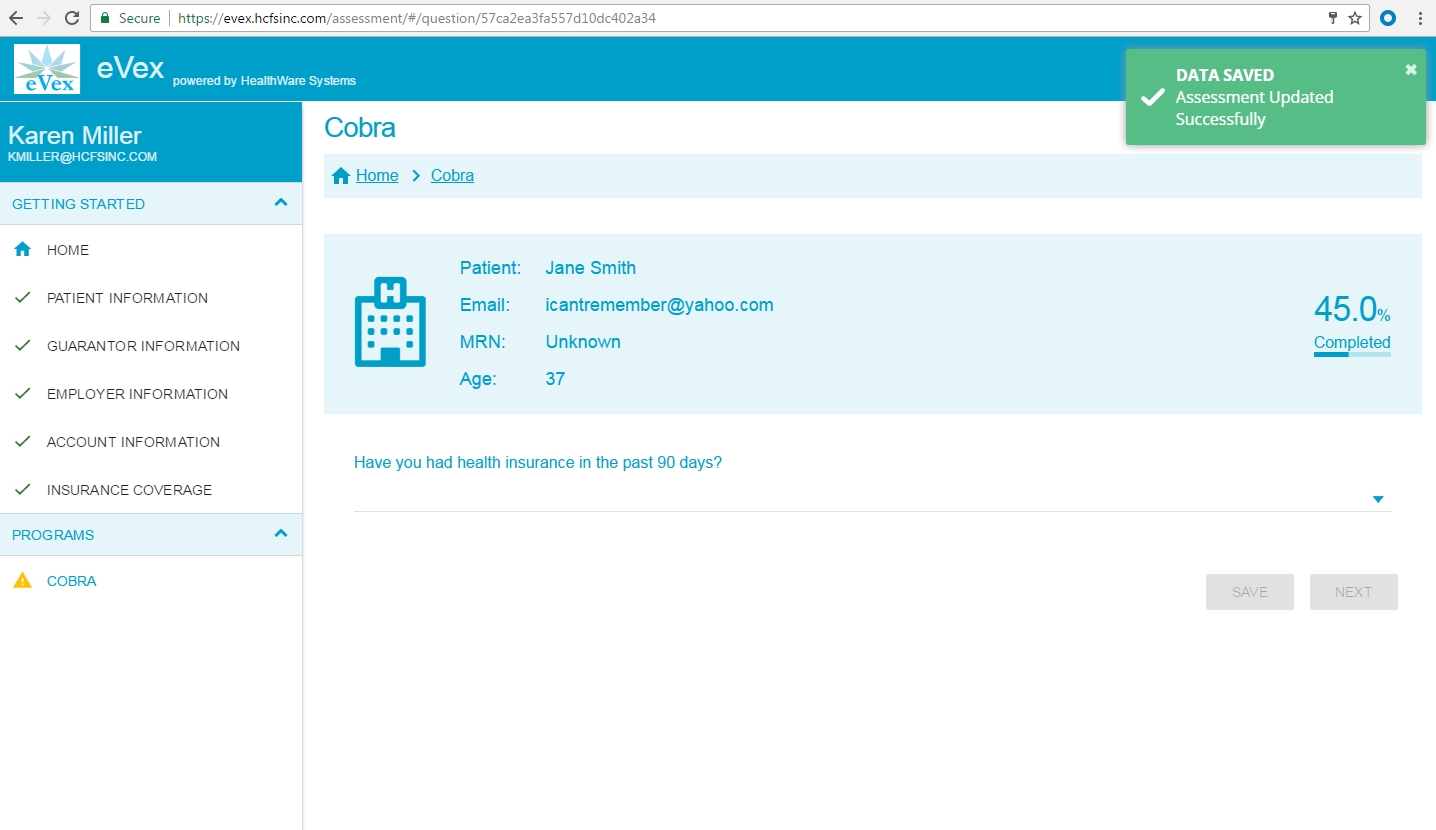Viewport: 1436px width, 830px height.
Task: Bookmark this page with star icon
Action: click(1354, 18)
